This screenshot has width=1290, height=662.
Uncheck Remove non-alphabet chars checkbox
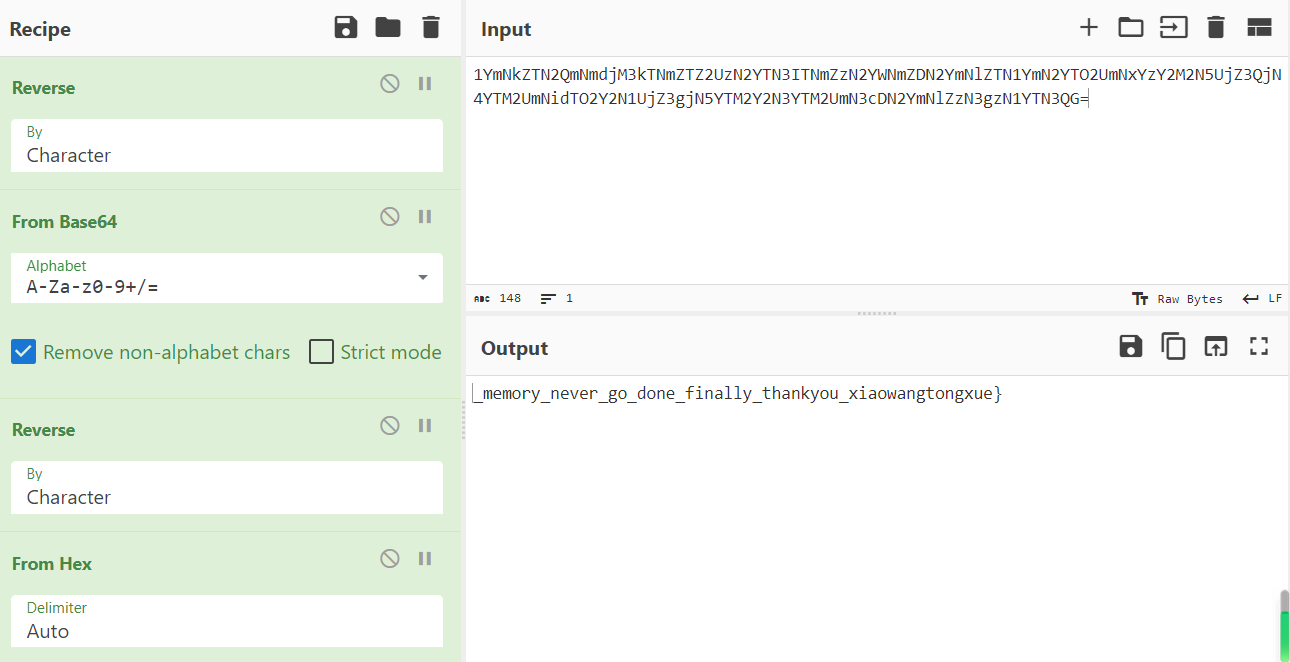pyautogui.click(x=24, y=352)
